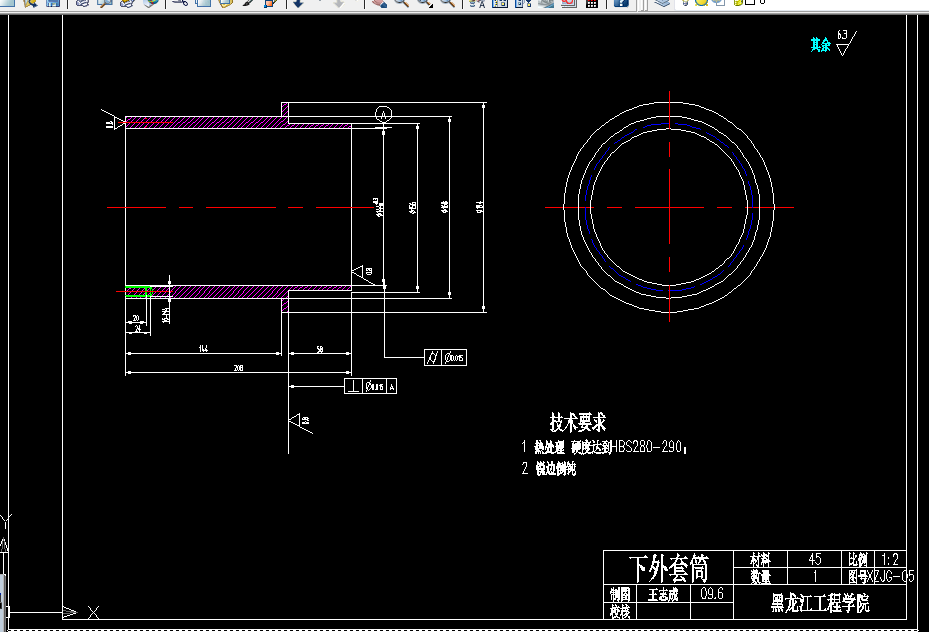The height and width of the screenshot is (632, 929).
Task: Open a drawing with the Open icon
Action: pos(30,2)
